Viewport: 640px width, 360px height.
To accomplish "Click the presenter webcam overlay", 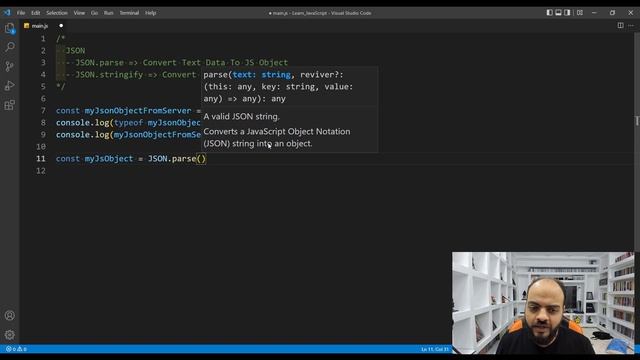I will click(543, 303).
